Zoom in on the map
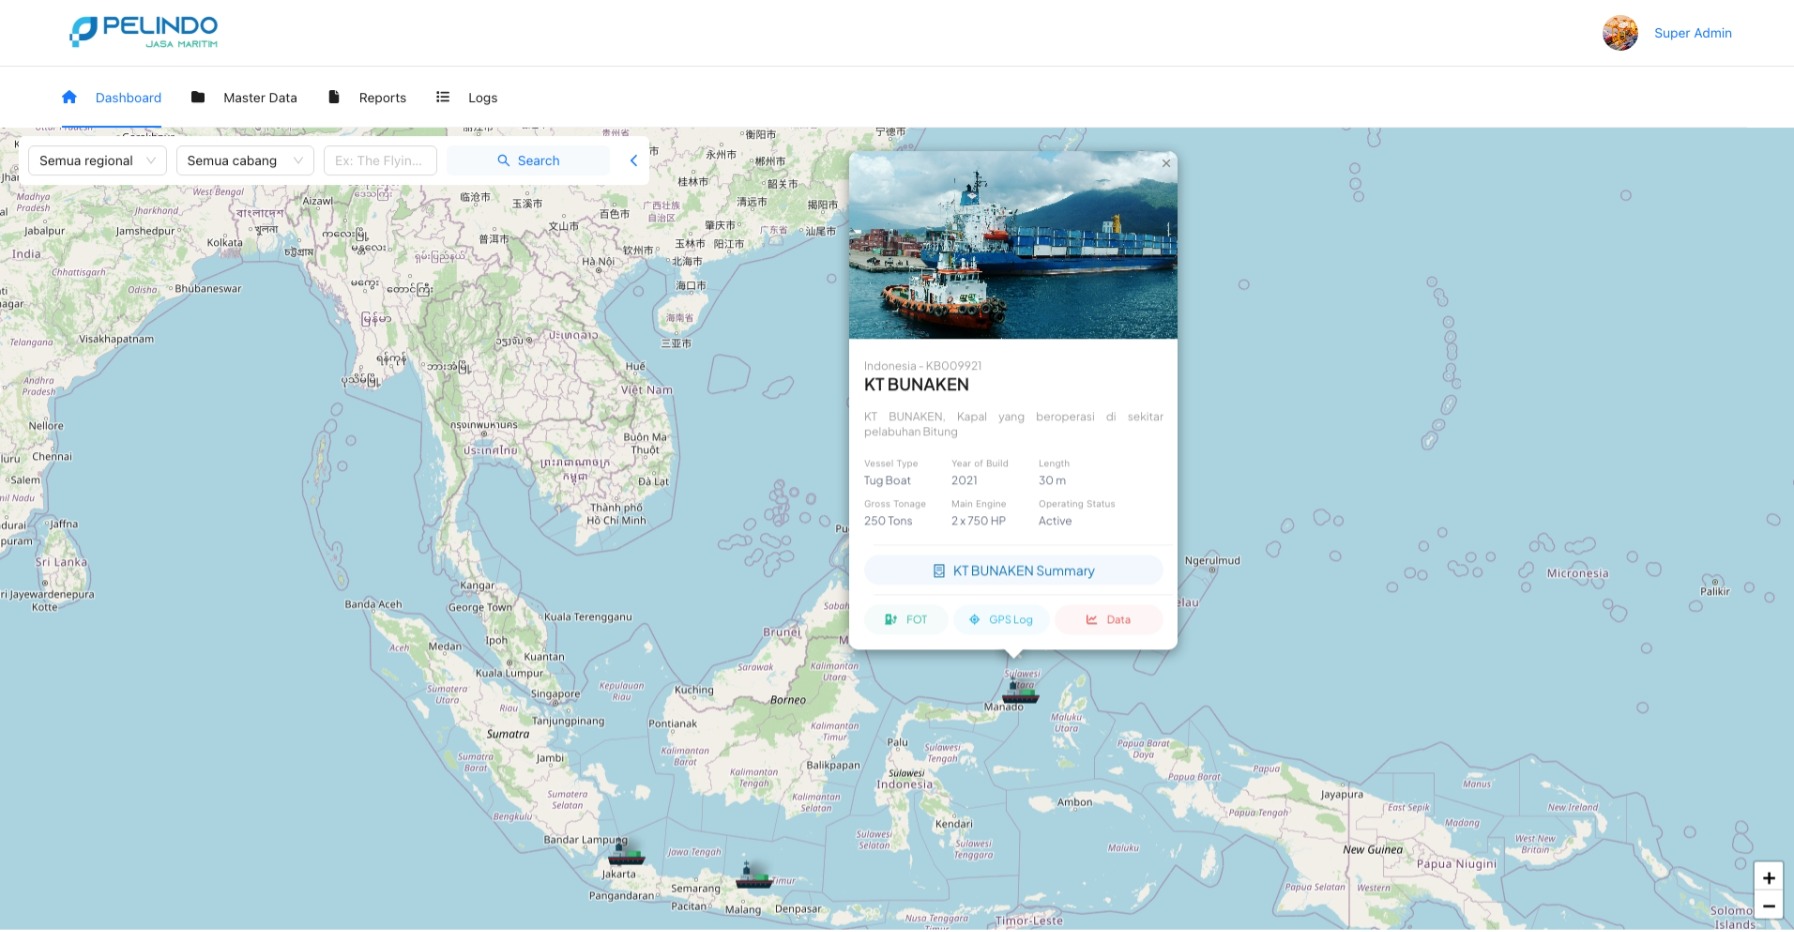 pyautogui.click(x=1768, y=878)
